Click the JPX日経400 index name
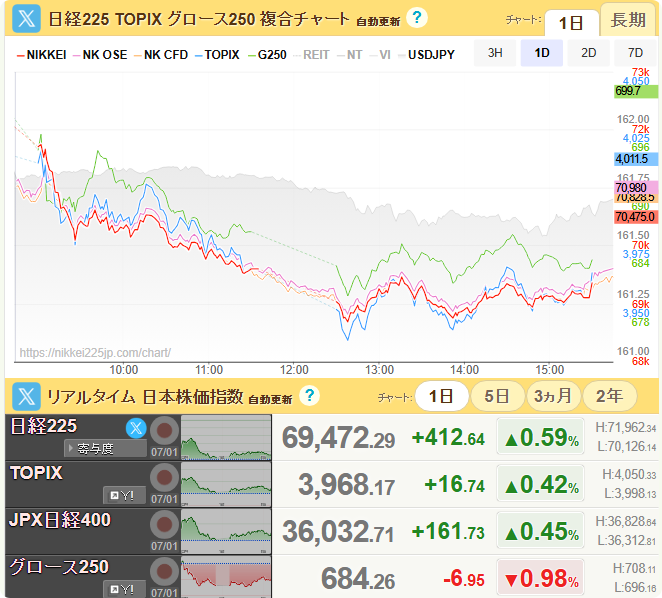Image resolution: width=662 pixels, height=598 pixels. pyautogui.click(x=60, y=520)
